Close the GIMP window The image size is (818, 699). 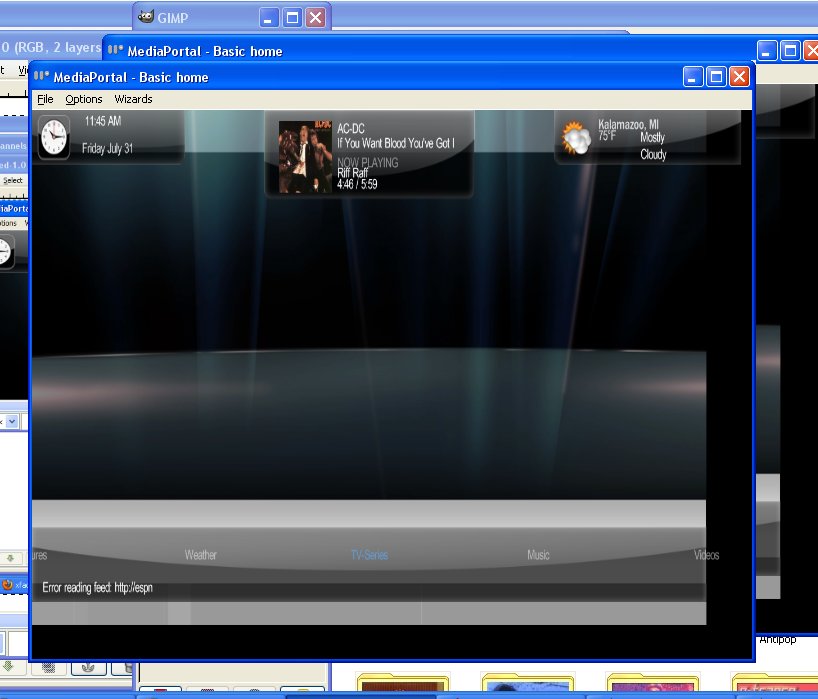coord(315,17)
